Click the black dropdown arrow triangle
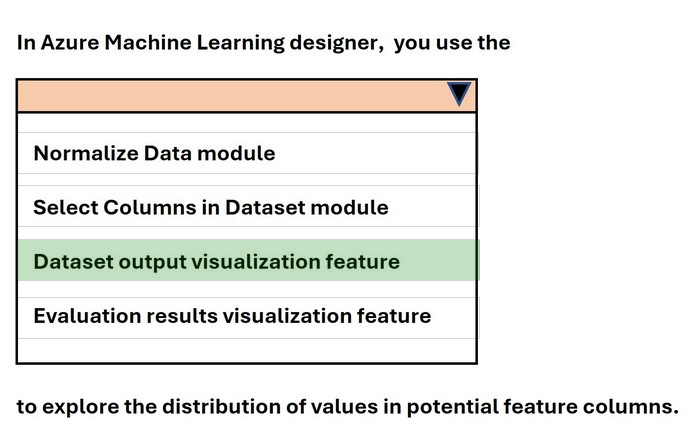 (x=459, y=94)
